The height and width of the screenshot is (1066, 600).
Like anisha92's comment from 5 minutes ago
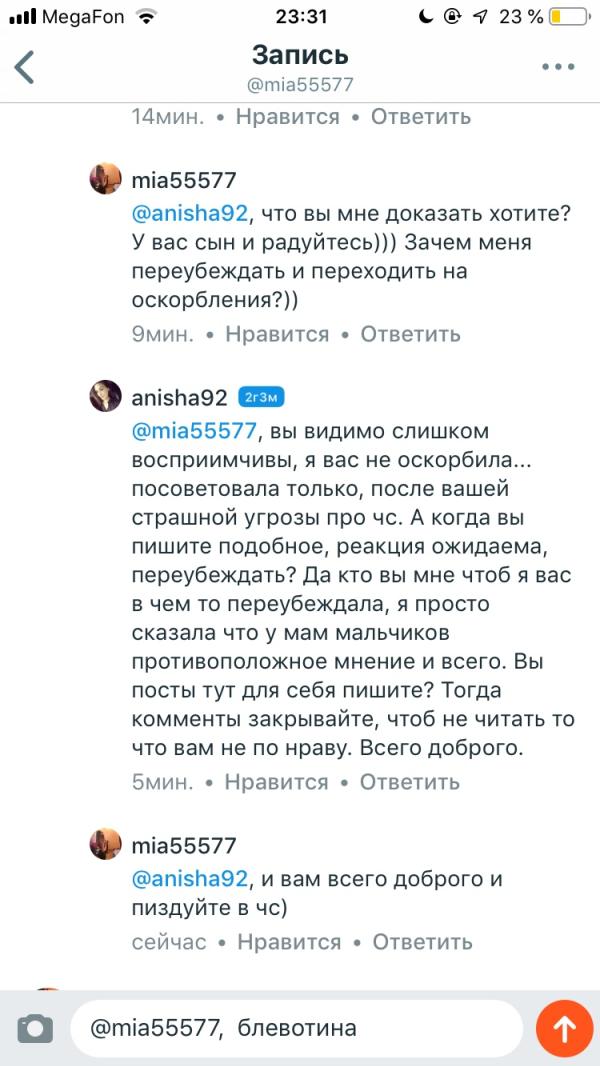point(277,782)
